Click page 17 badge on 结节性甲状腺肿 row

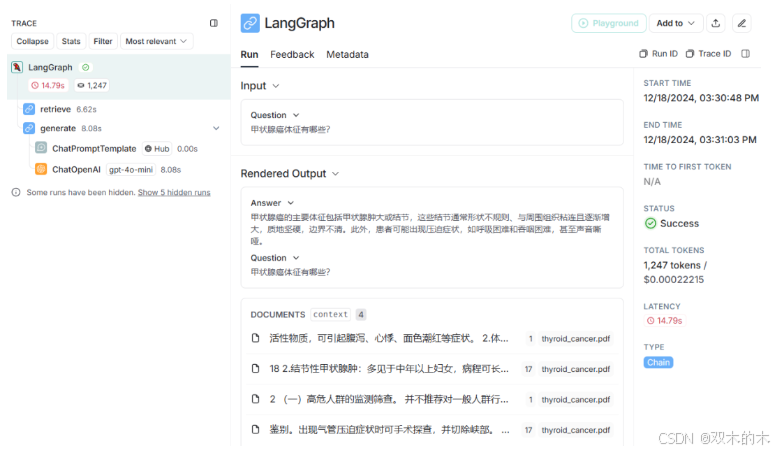[x=528, y=369]
